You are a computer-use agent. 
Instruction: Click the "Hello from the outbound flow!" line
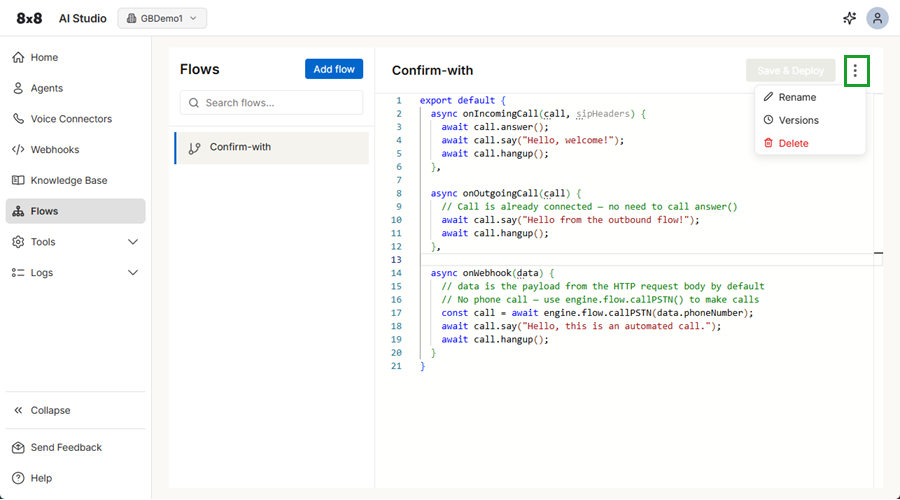(571, 220)
